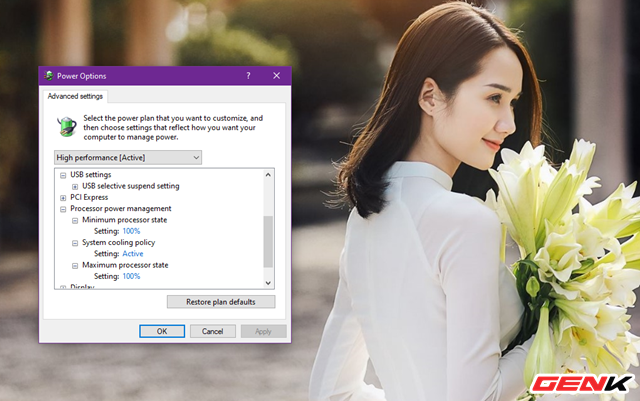Click the settings list scroll up arrow
The height and width of the screenshot is (401, 640).
[x=268, y=174]
